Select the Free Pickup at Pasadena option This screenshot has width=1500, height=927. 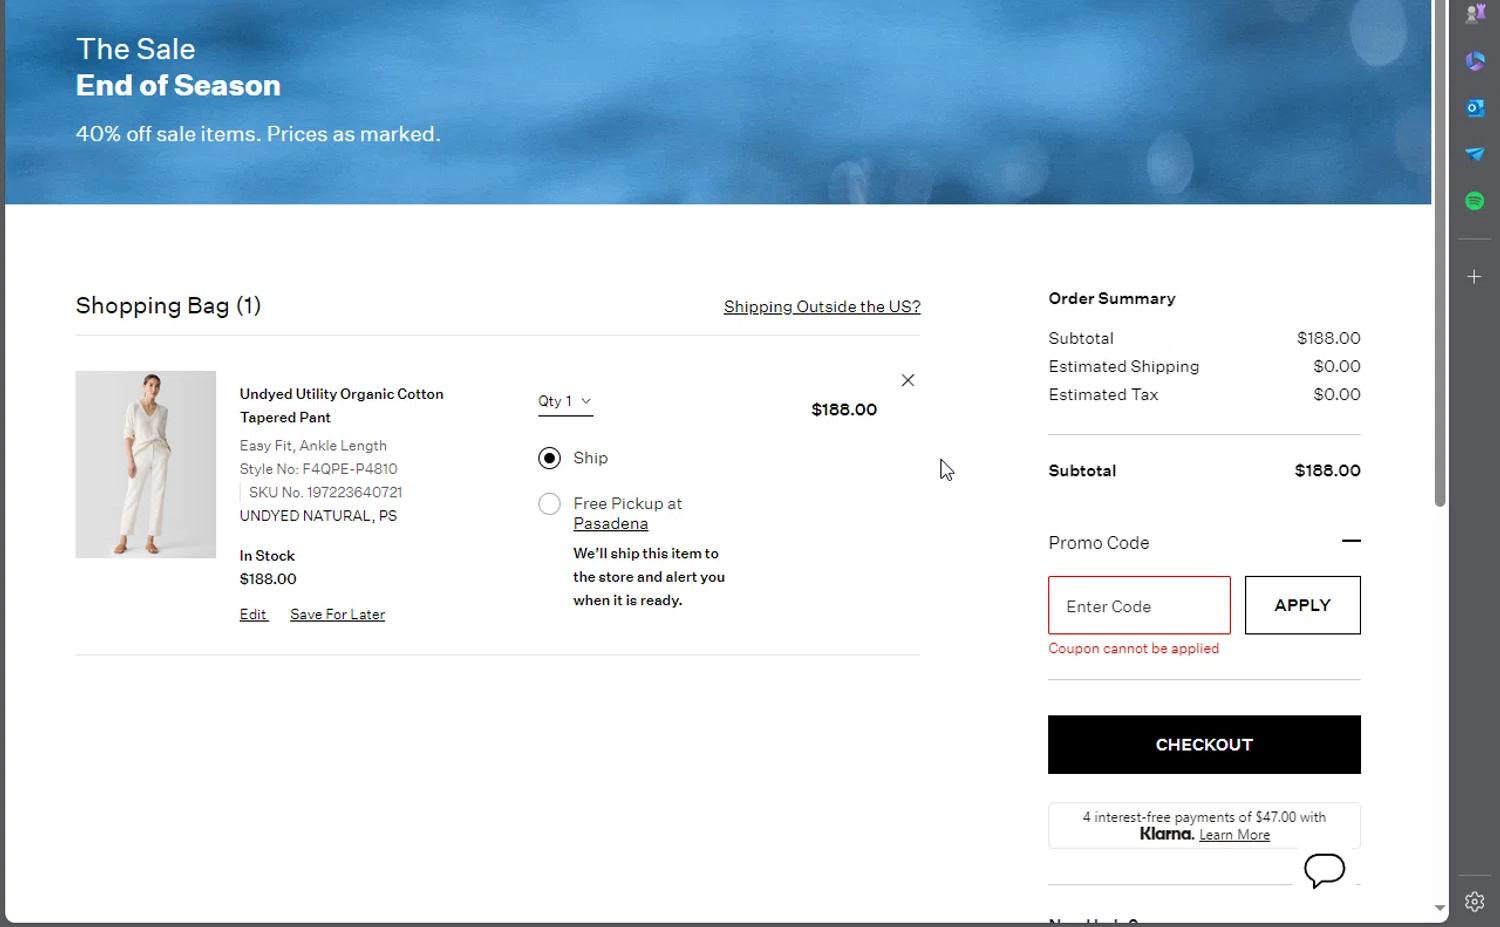[549, 504]
